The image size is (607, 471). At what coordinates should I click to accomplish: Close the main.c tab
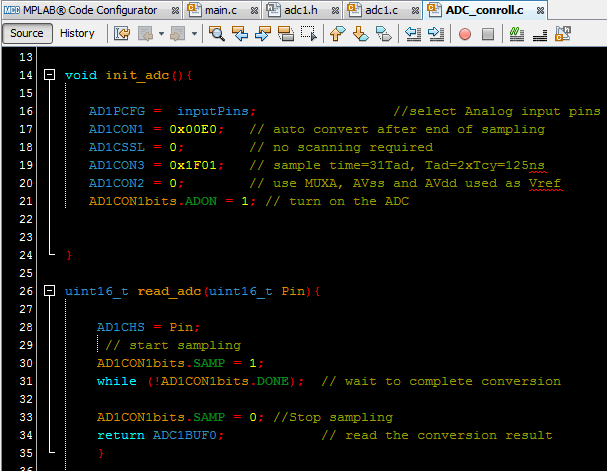pos(254,11)
